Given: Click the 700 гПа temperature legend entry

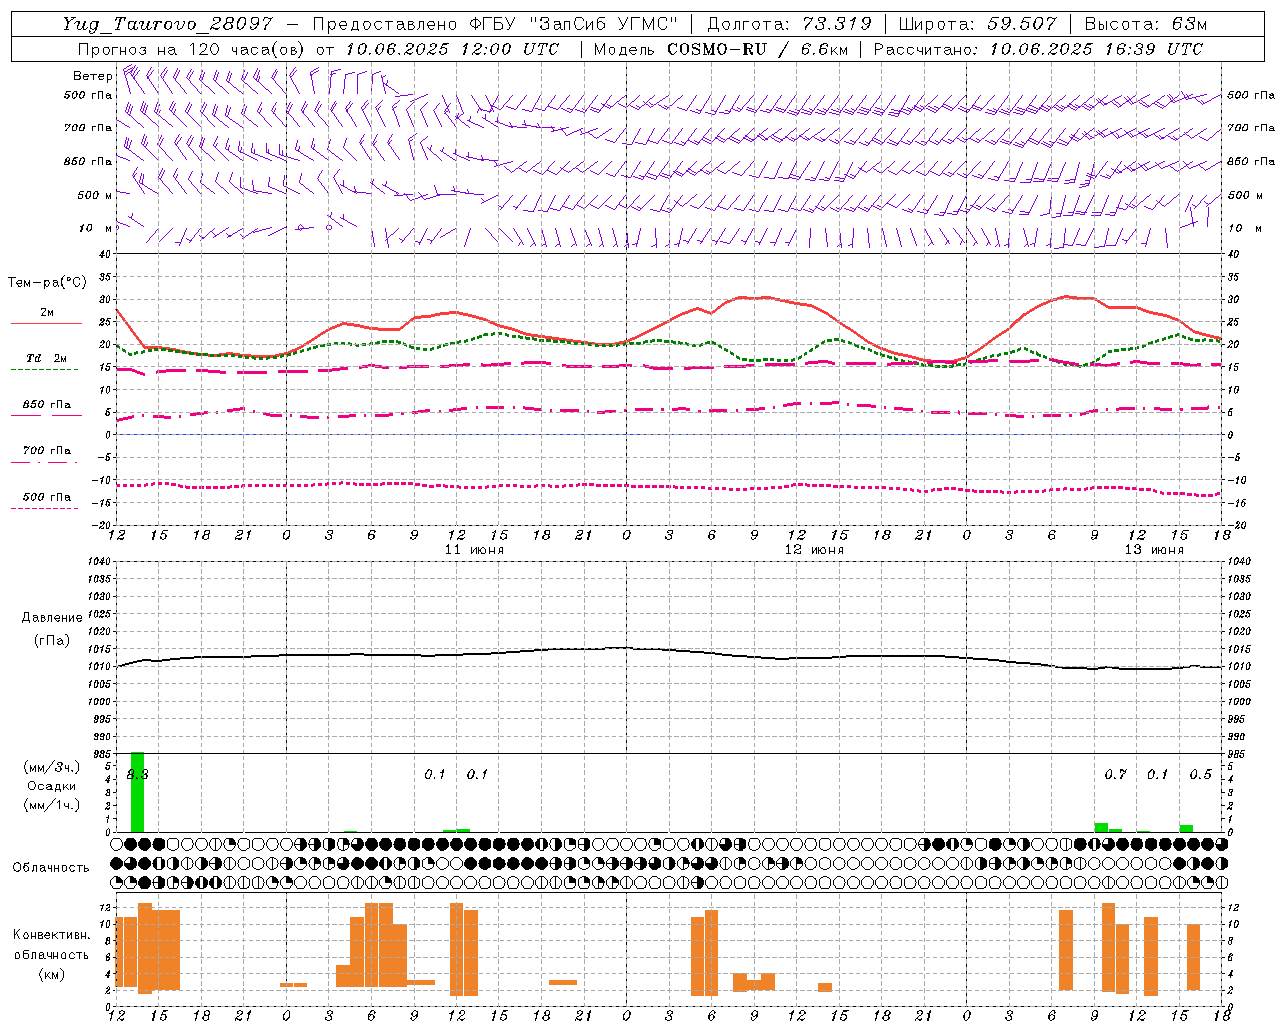Looking at the screenshot, I should pos(46,451).
